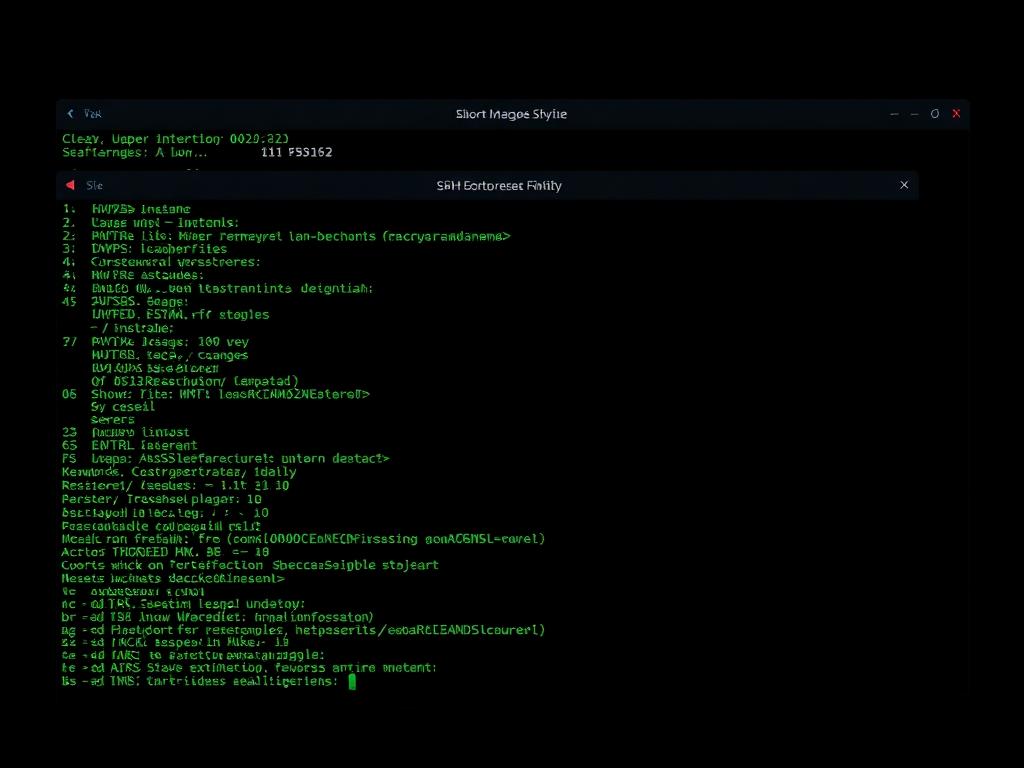
Task: Select line 06 starting 'Show: Tite:'
Action: [216, 394]
